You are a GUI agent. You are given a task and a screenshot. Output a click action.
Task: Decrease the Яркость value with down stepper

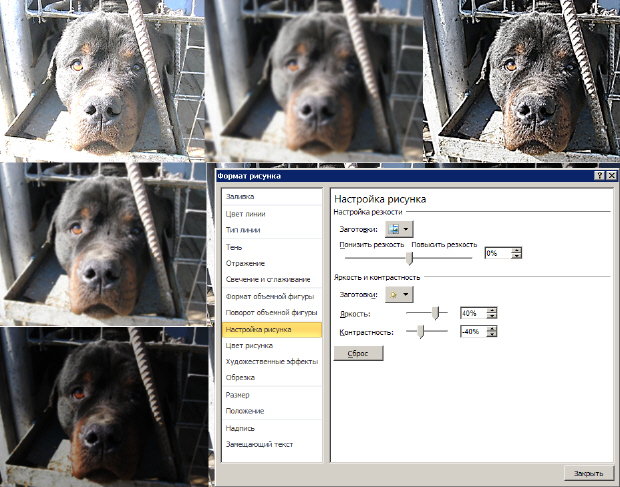tap(491, 315)
